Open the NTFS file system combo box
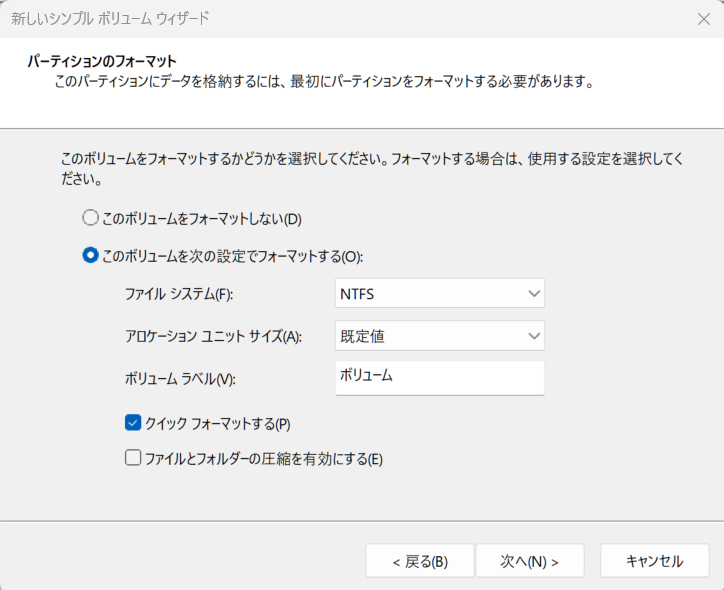 coord(440,294)
